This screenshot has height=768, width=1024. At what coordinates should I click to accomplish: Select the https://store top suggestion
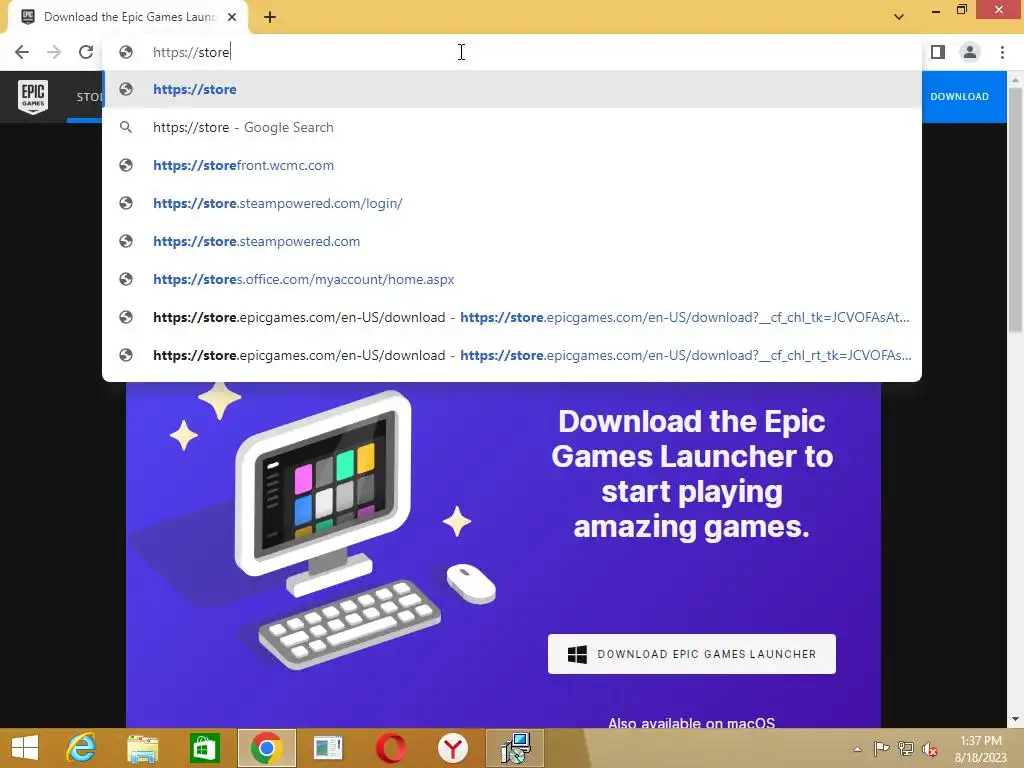point(512,89)
